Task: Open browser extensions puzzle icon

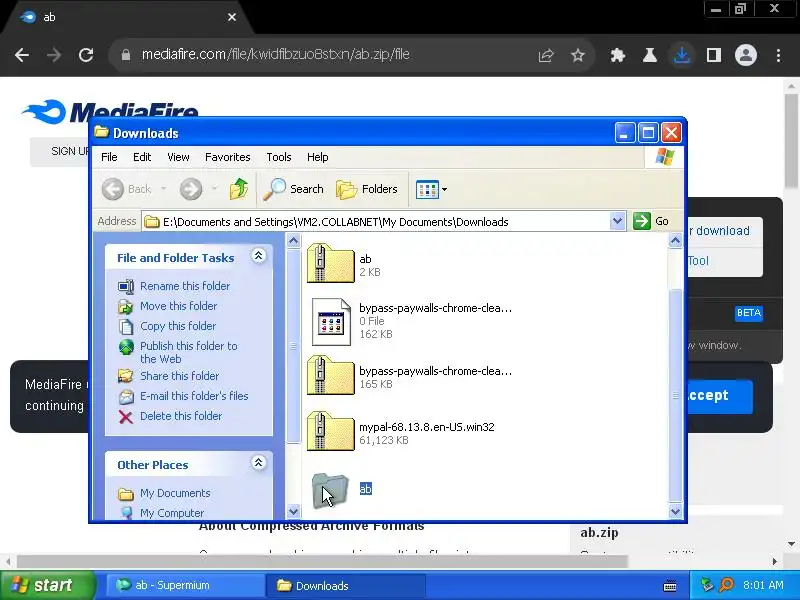Action: [x=618, y=55]
